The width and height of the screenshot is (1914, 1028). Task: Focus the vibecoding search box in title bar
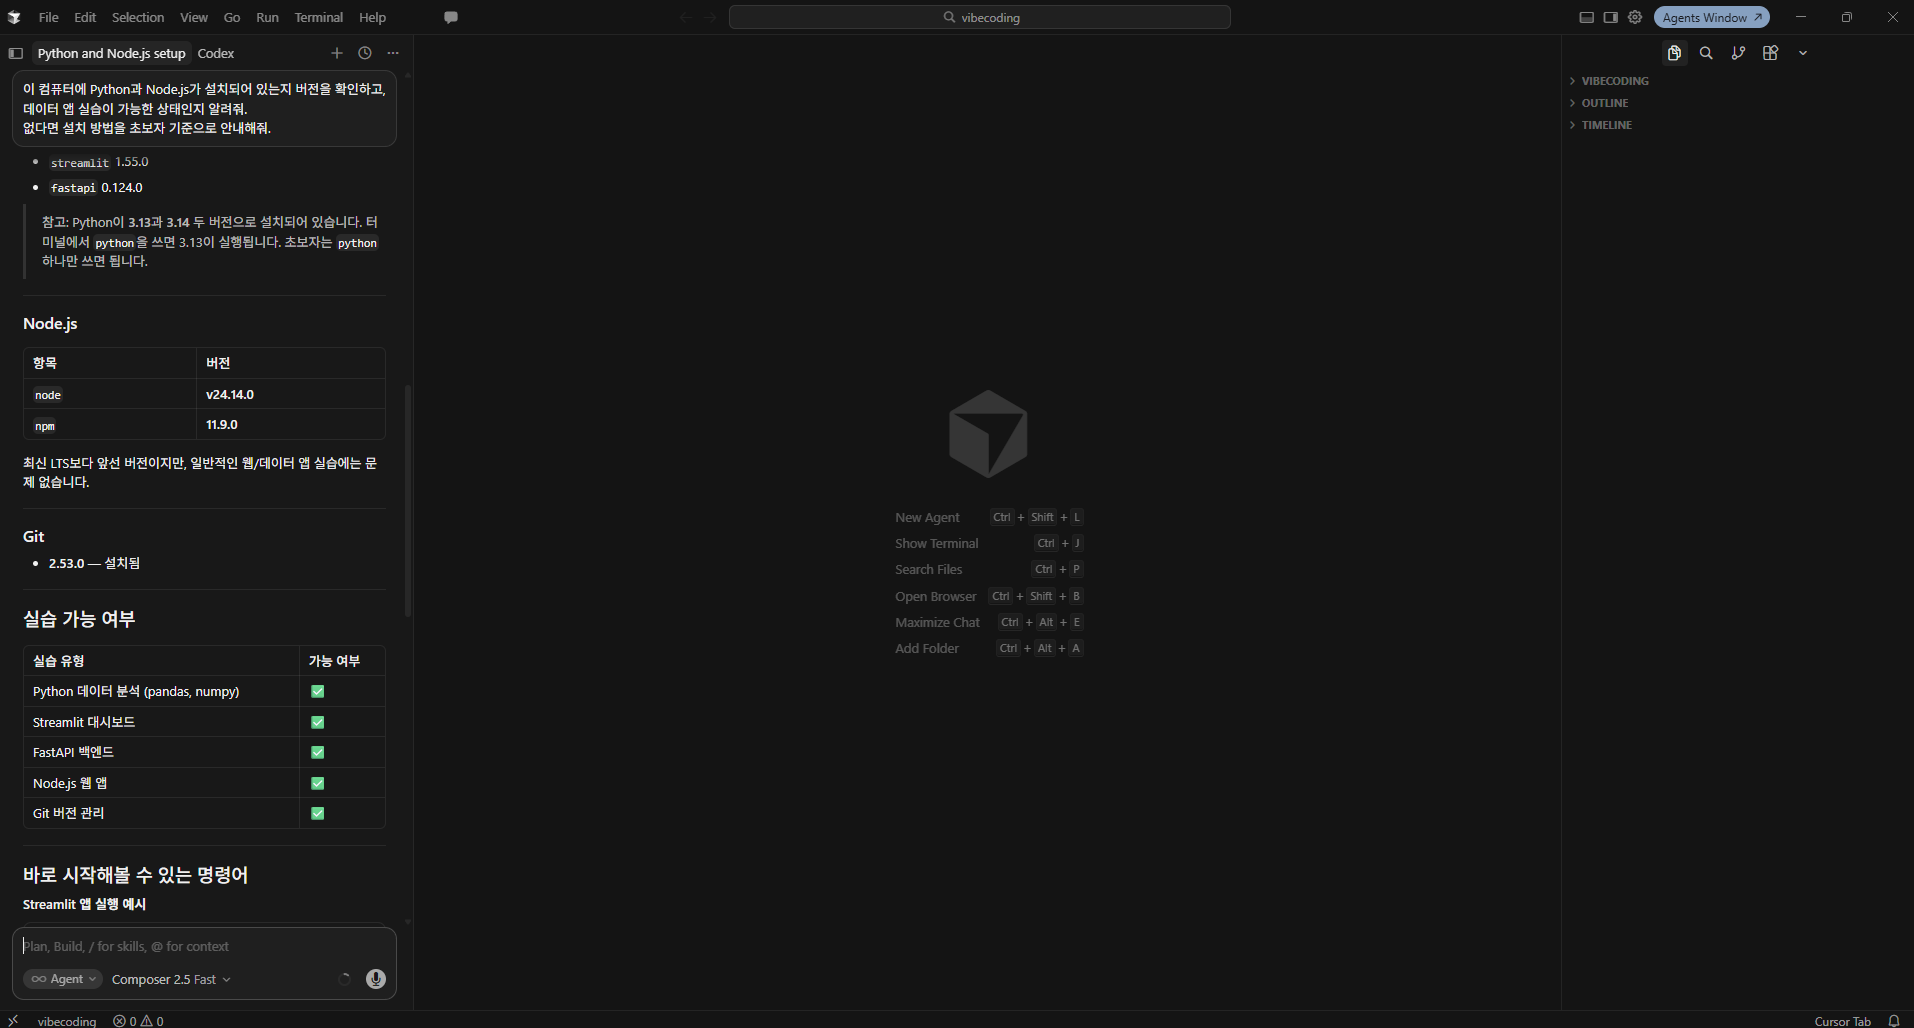coord(979,17)
